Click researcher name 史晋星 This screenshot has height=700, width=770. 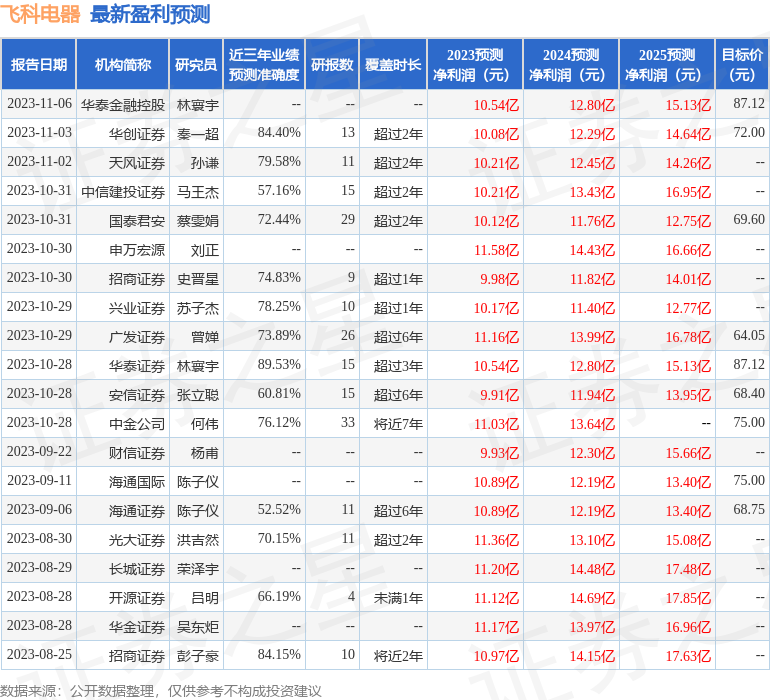click(x=198, y=279)
